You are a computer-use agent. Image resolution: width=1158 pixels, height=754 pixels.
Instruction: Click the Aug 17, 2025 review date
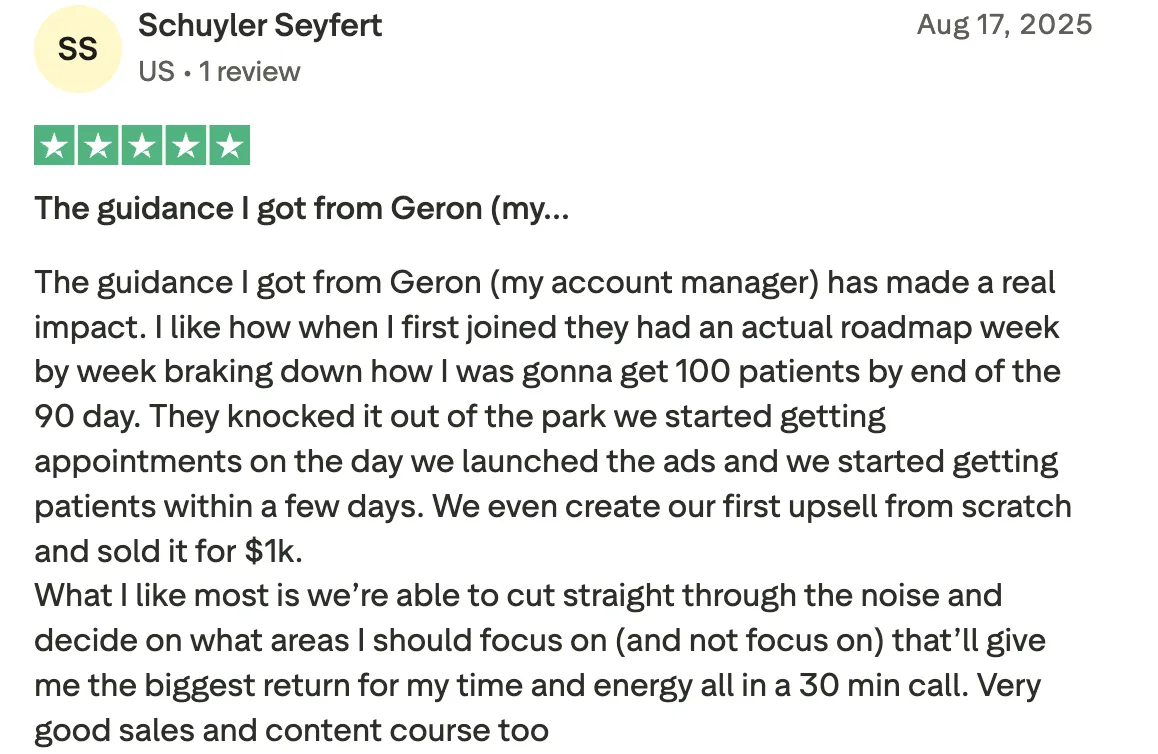1004,25
